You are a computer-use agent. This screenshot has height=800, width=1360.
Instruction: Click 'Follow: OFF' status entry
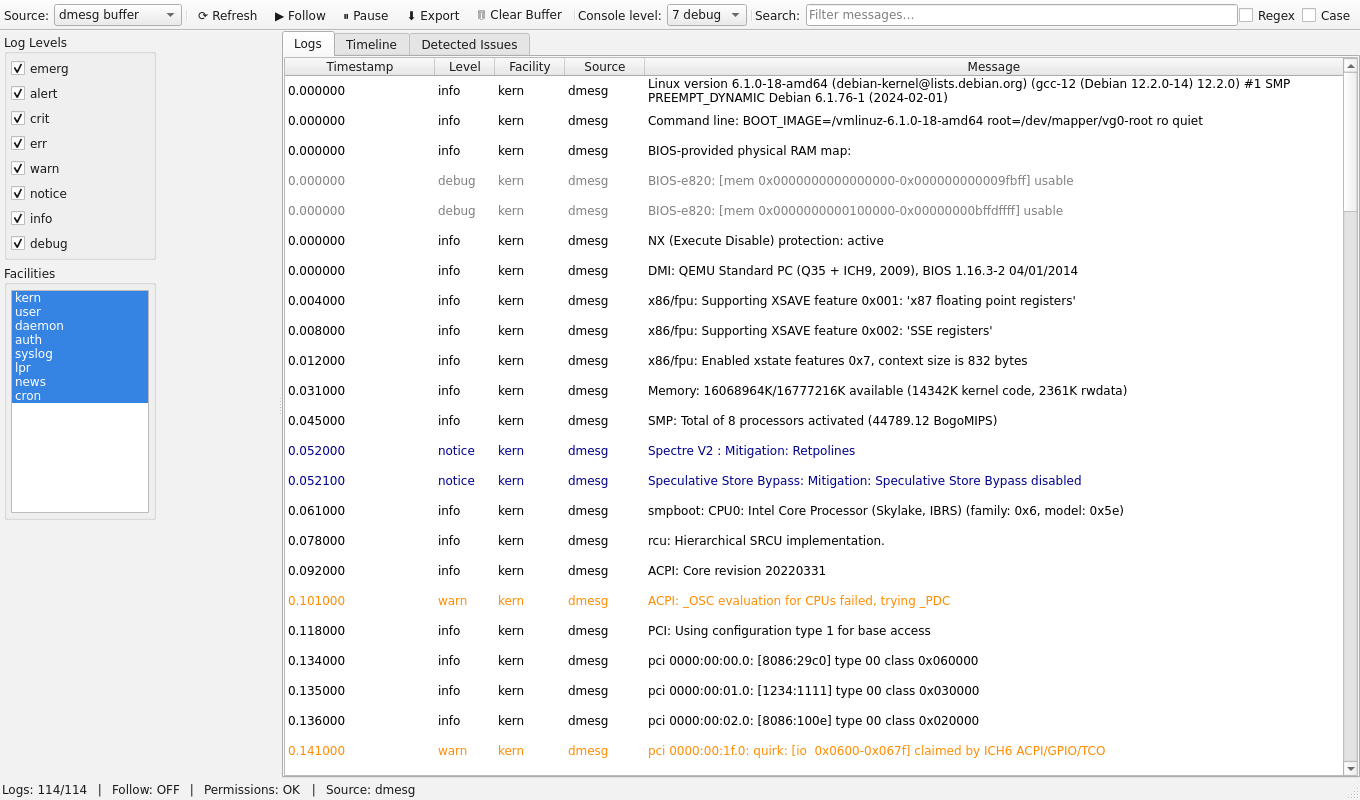pyautogui.click(x=146, y=790)
